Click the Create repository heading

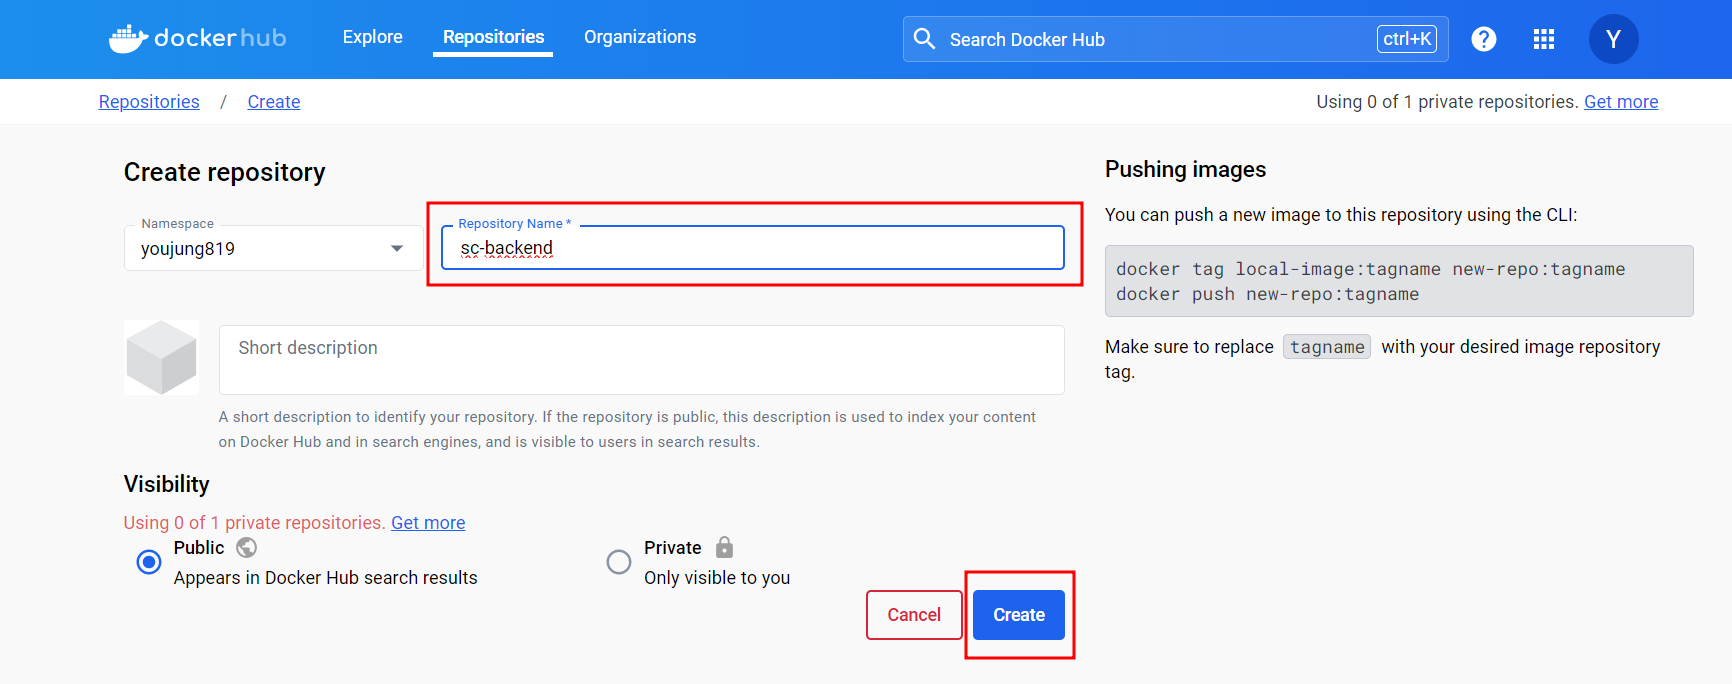(x=225, y=172)
